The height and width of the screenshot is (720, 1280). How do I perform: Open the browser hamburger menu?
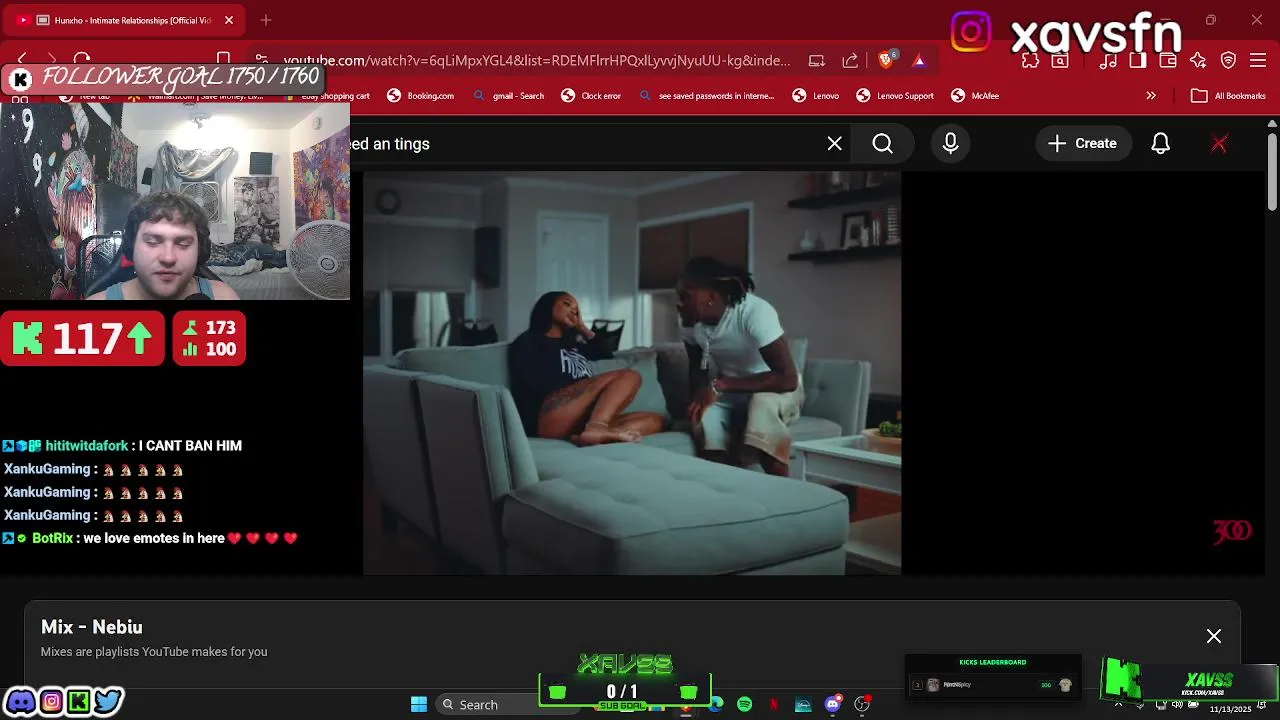(x=1259, y=60)
